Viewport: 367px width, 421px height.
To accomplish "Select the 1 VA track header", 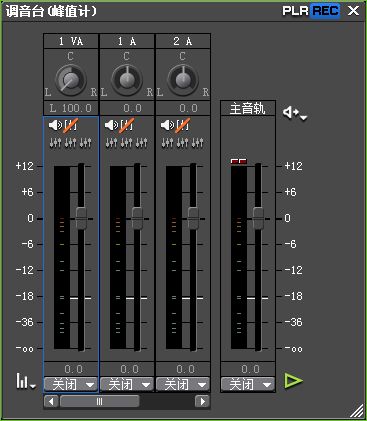I will coord(71,41).
